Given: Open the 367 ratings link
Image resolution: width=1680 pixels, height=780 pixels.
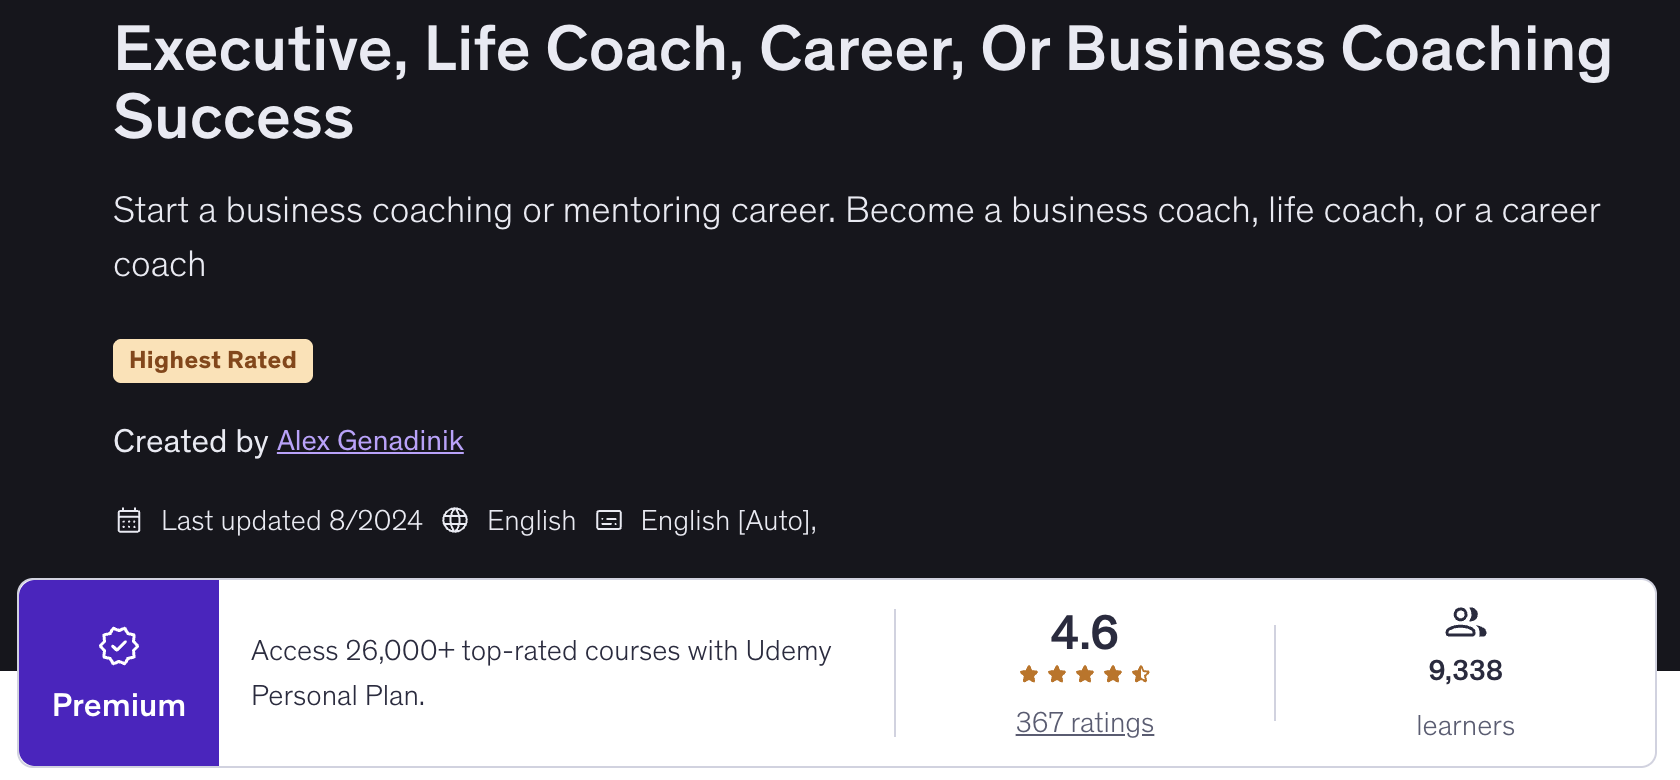Looking at the screenshot, I should point(1085,723).
